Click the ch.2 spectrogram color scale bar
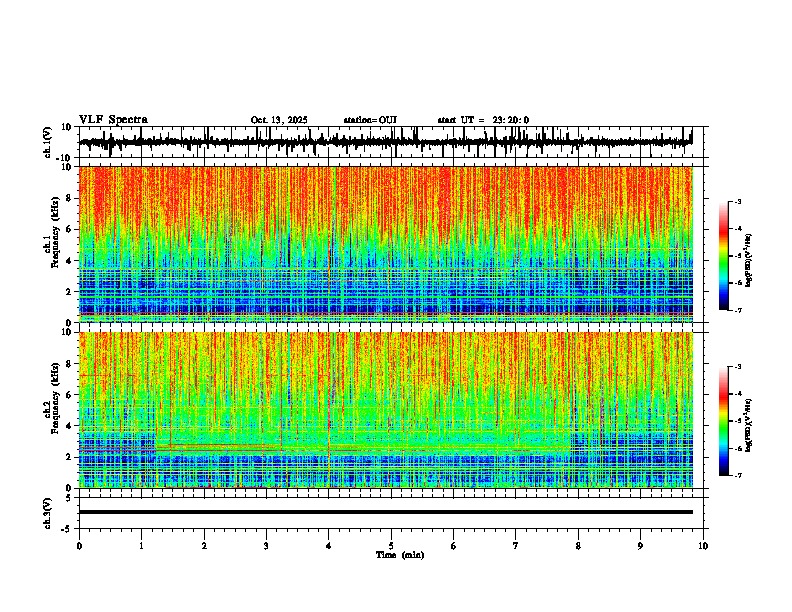The height and width of the screenshot is (612, 792). (724, 421)
